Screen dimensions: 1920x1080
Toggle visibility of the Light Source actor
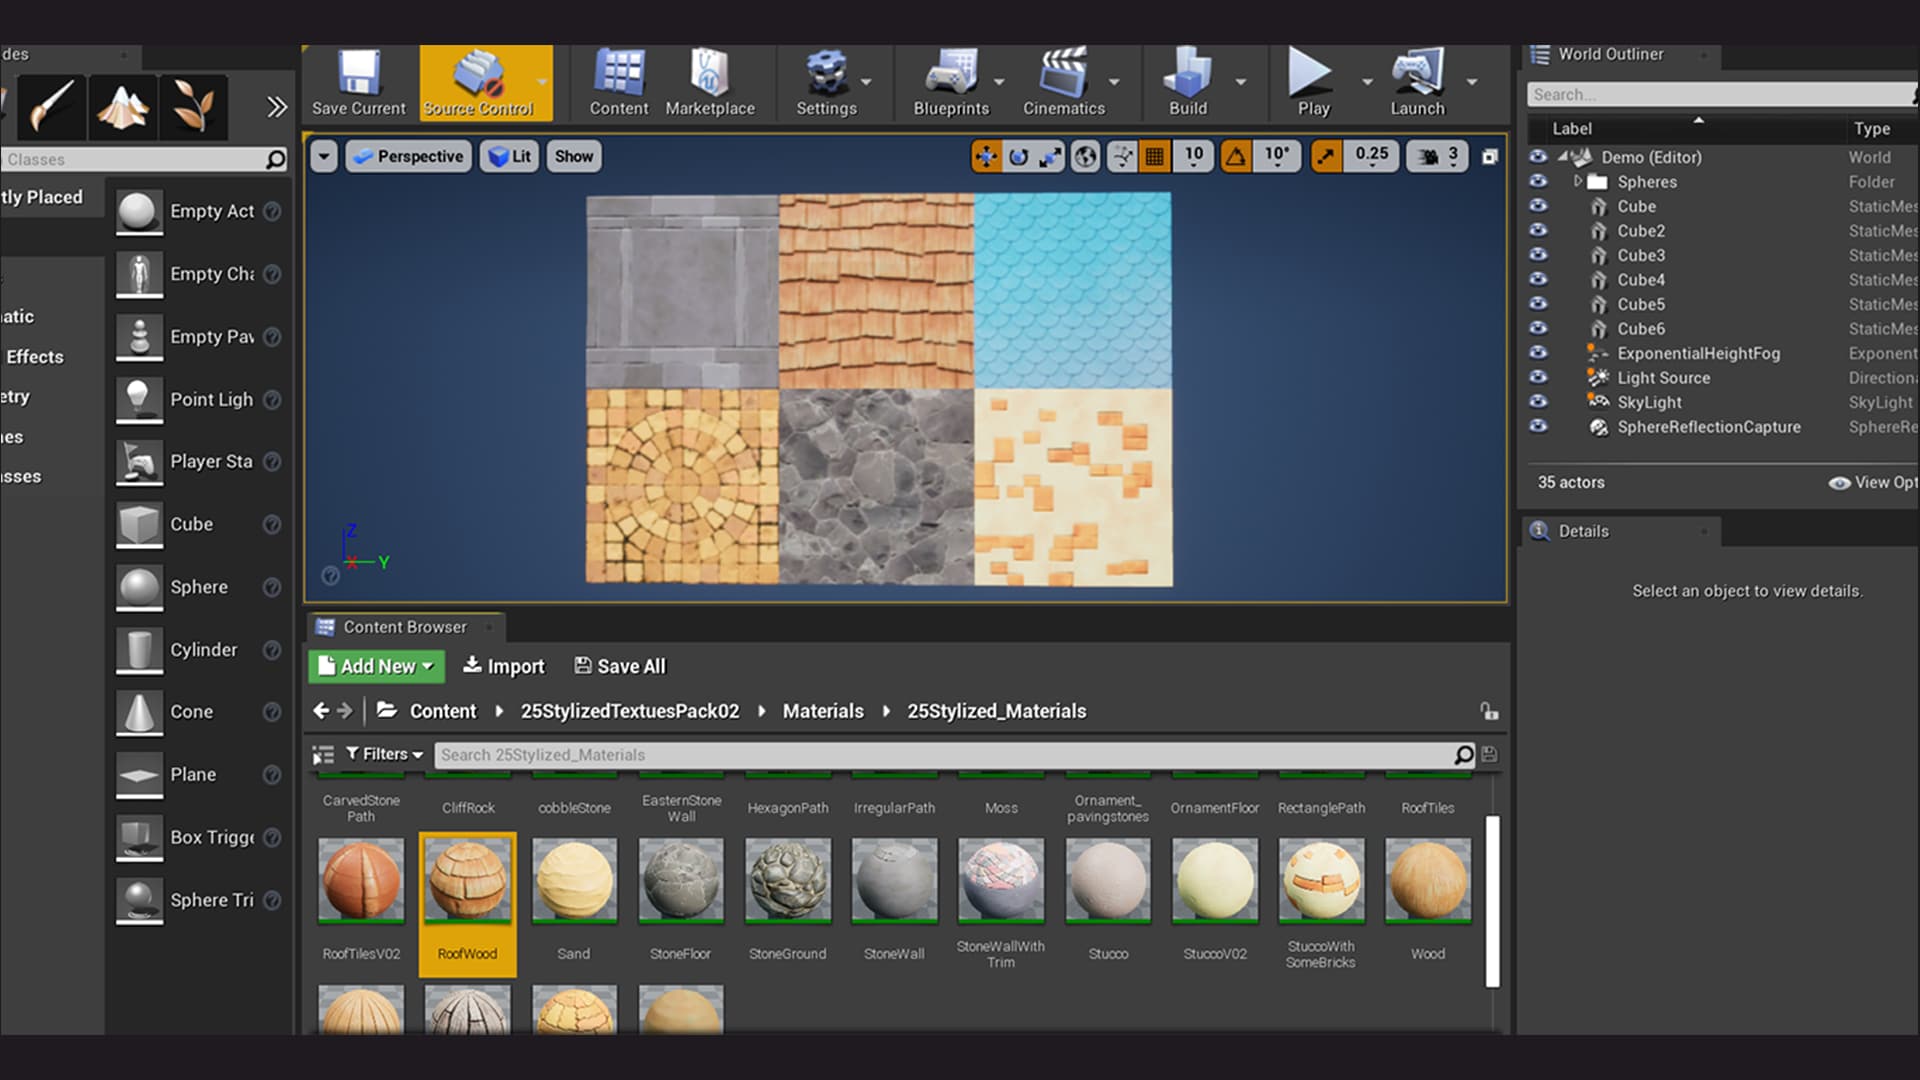tap(1539, 378)
